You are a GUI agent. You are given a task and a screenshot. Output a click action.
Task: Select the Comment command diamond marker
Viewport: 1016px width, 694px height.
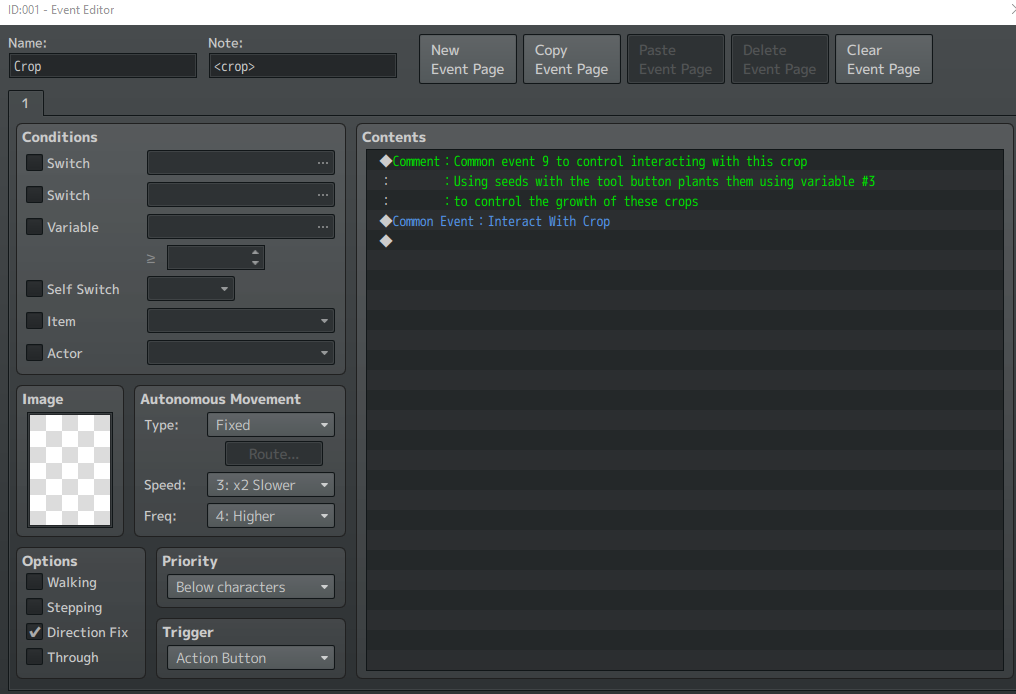386,161
